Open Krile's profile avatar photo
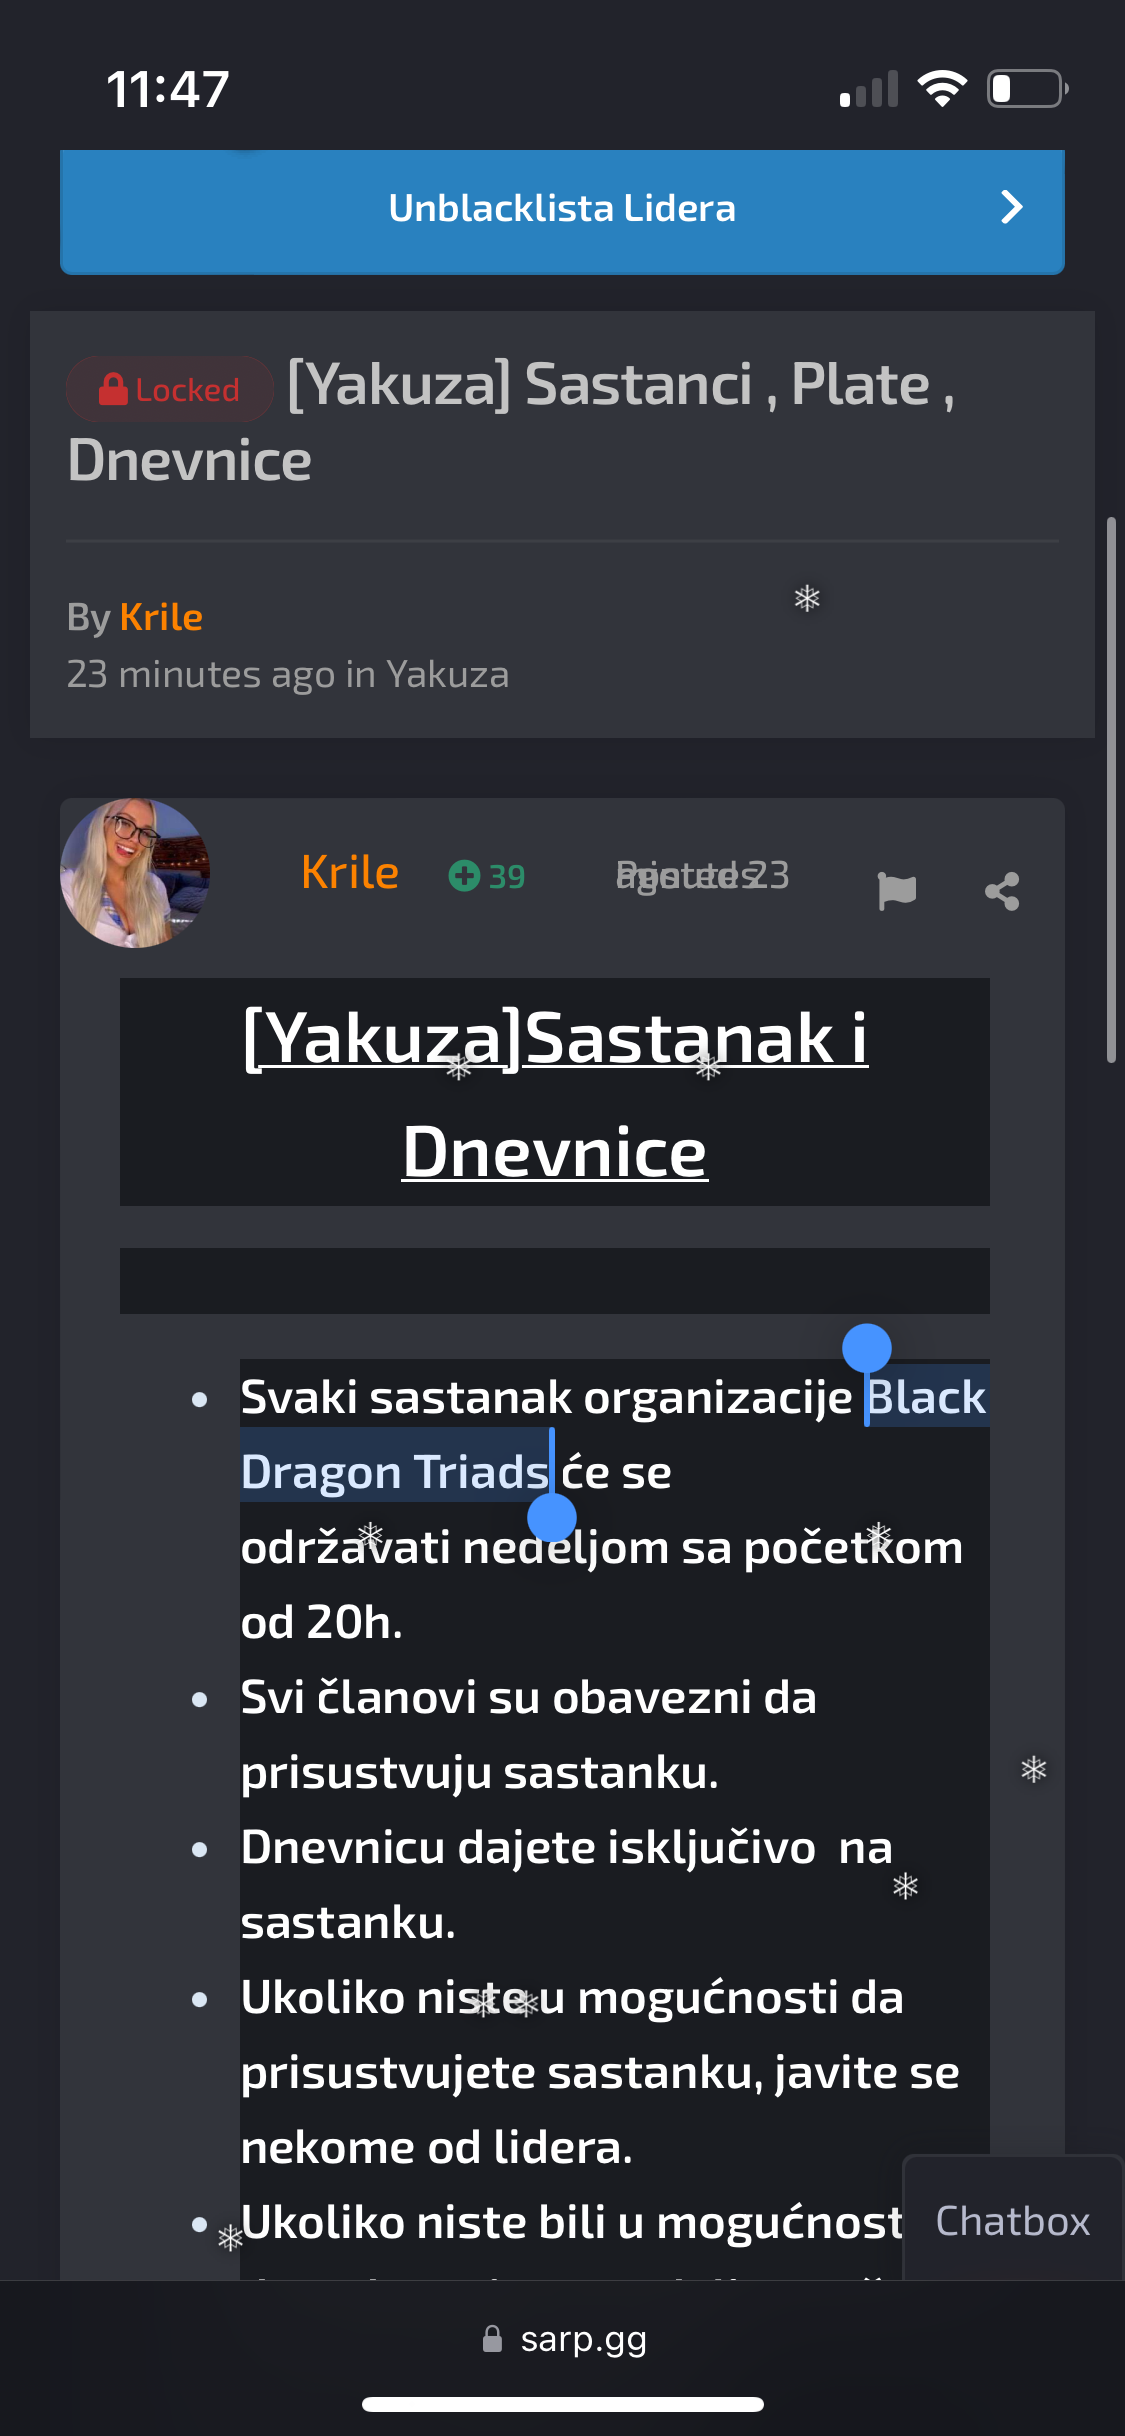The width and height of the screenshot is (1125, 2436). [135, 873]
